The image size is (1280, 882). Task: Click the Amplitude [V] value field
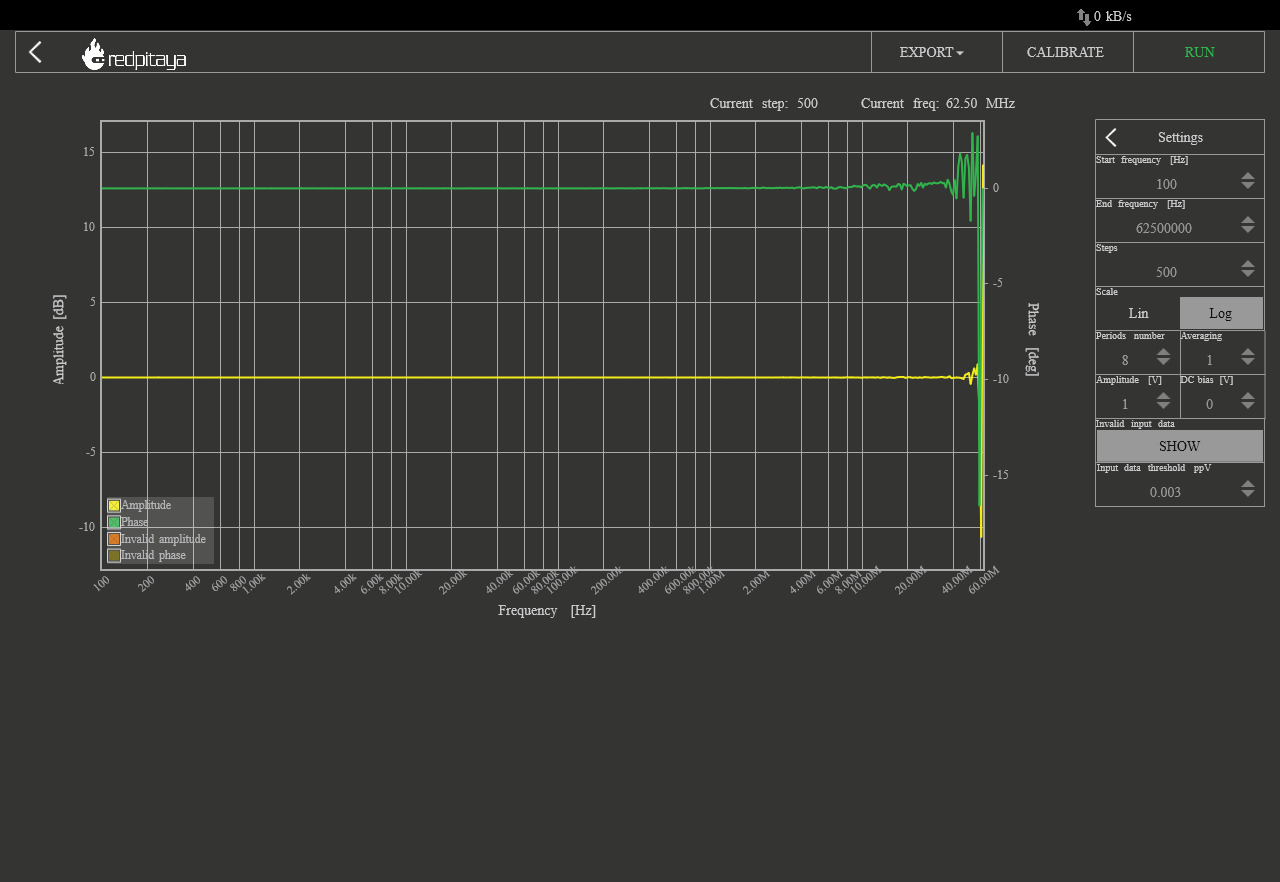click(x=1125, y=404)
